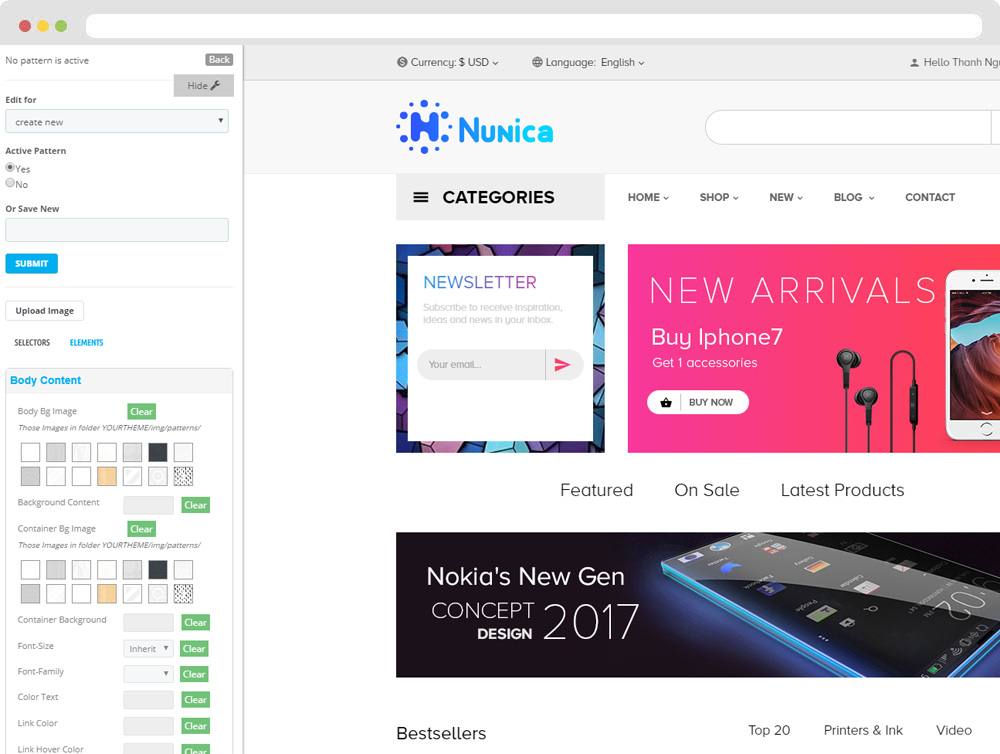This screenshot has width=1000, height=754.
Task: Select the Featured products tab
Action: coord(596,490)
